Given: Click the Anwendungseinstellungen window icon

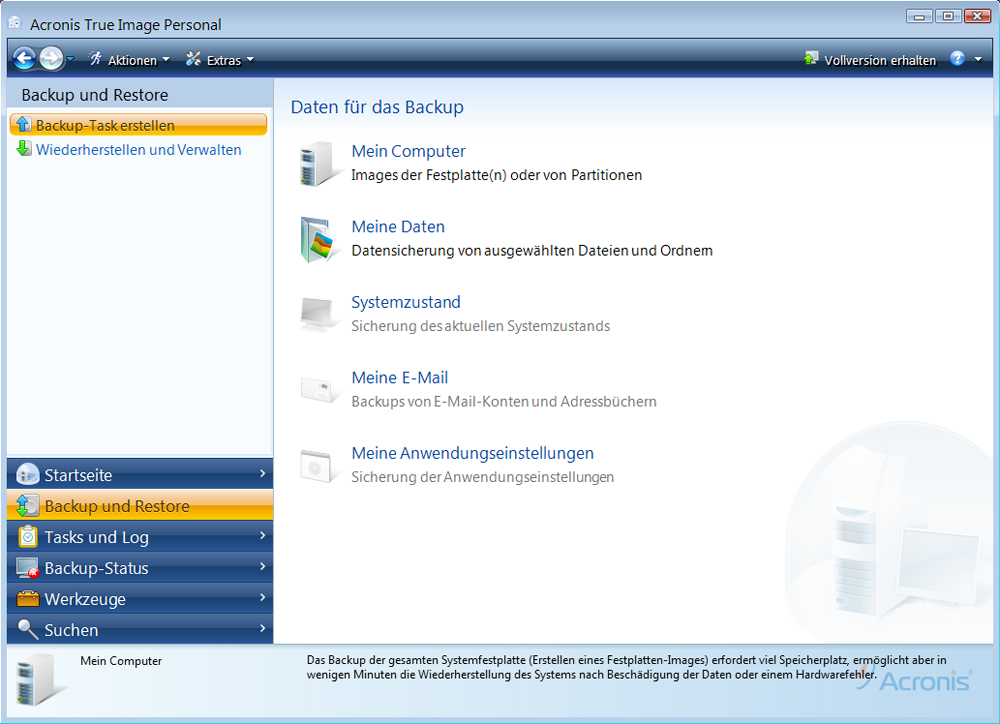Looking at the screenshot, I should 318,466.
